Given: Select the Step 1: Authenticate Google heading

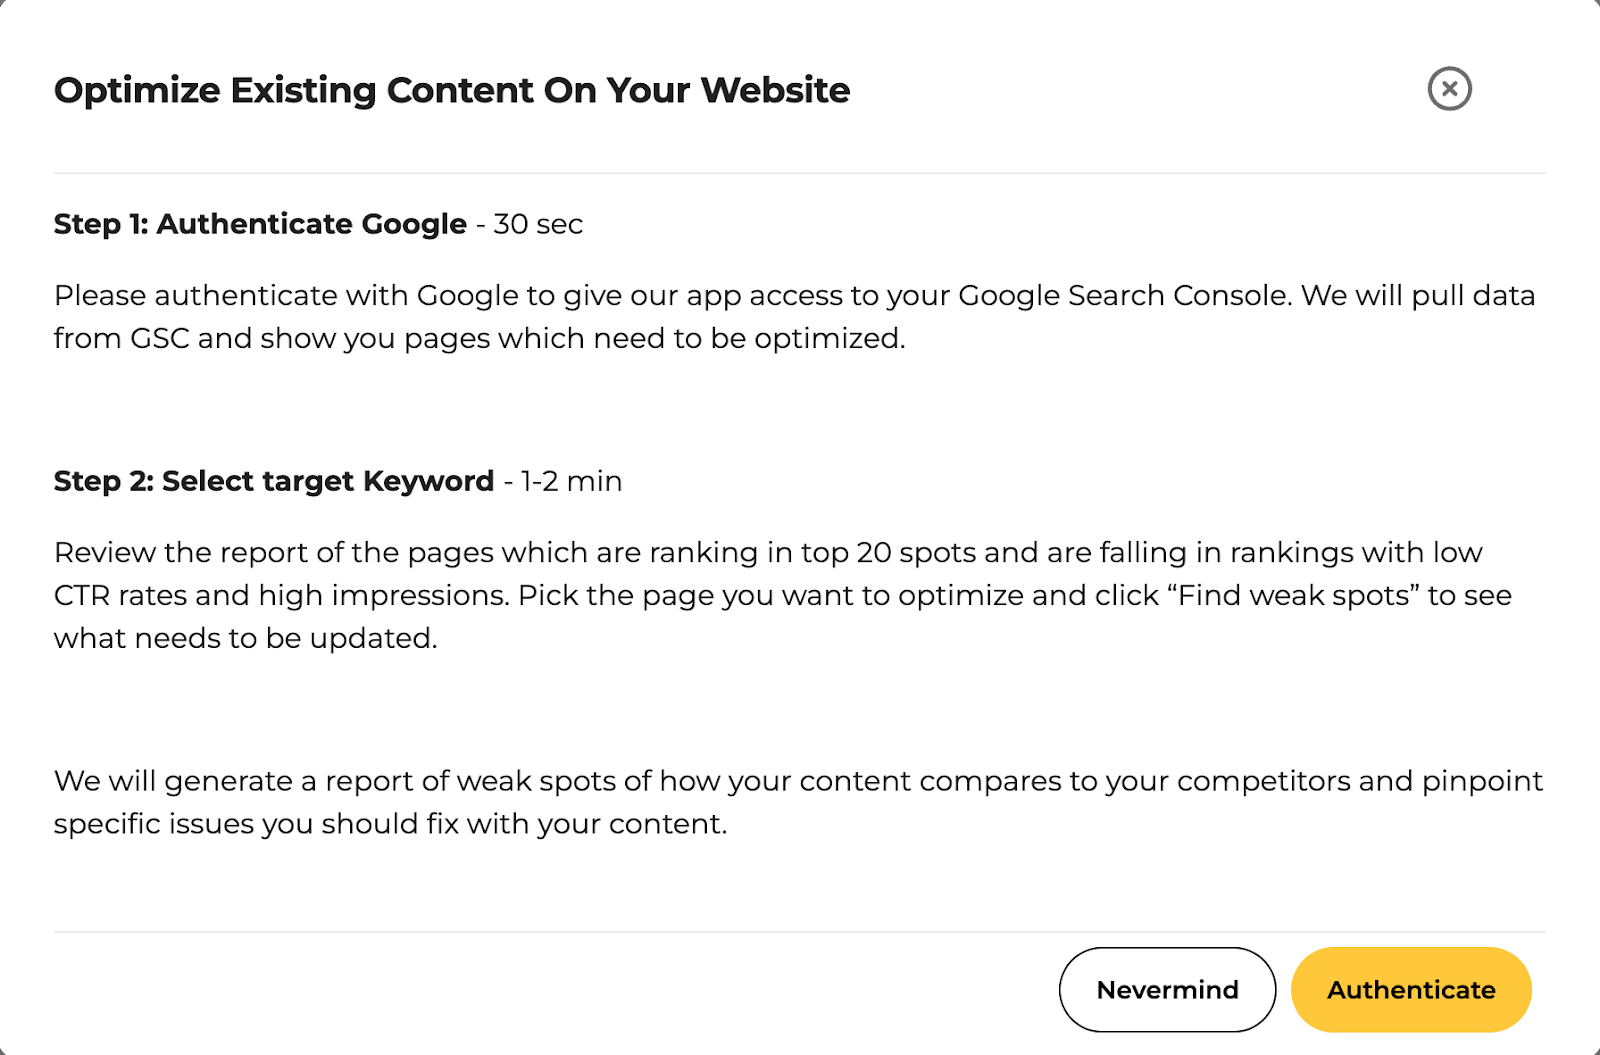Looking at the screenshot, I should 260,224.
